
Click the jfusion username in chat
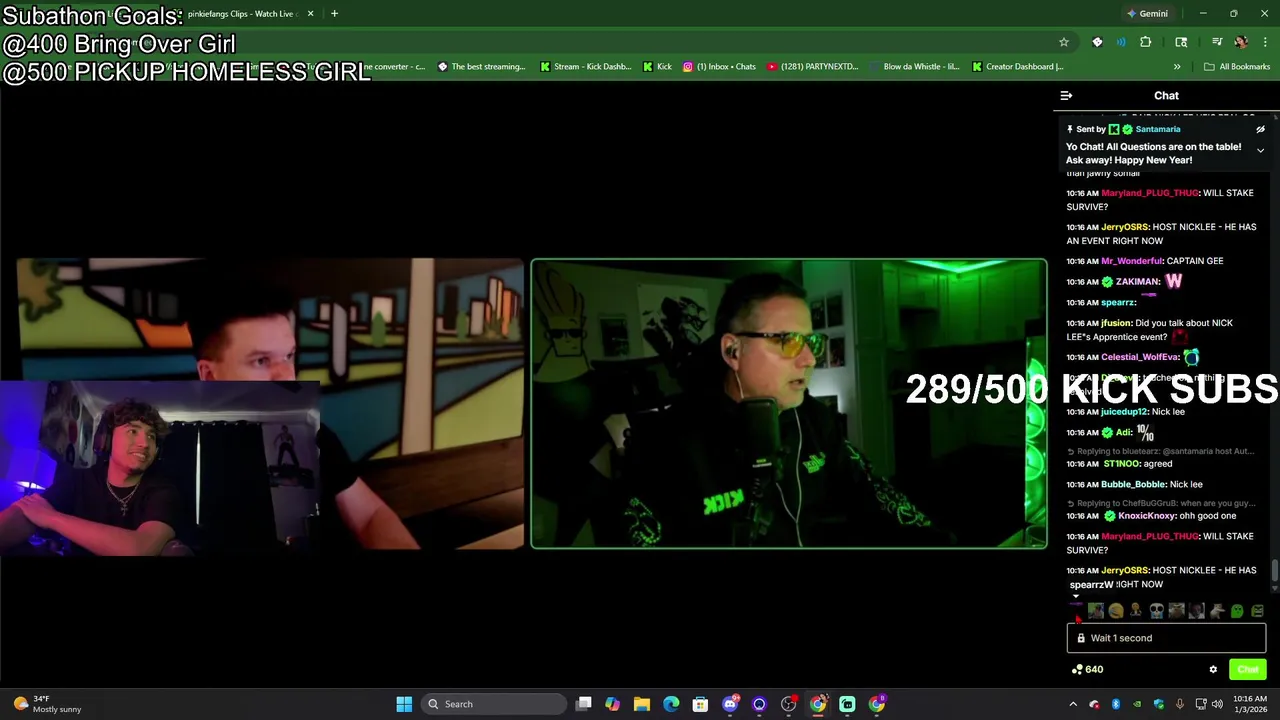pos(1116,323)
